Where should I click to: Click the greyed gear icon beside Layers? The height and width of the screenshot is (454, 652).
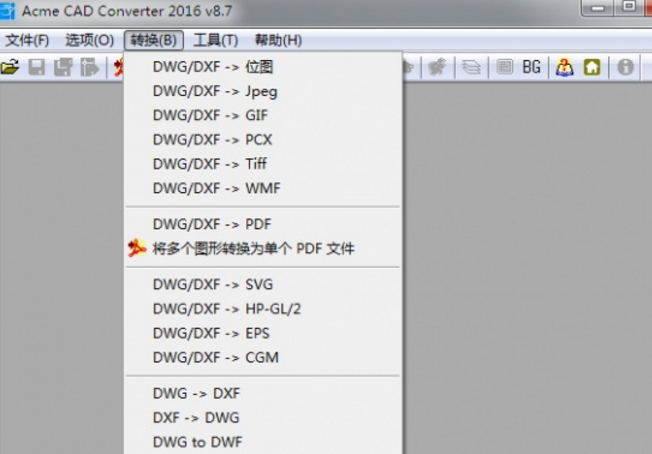(437, 67)
